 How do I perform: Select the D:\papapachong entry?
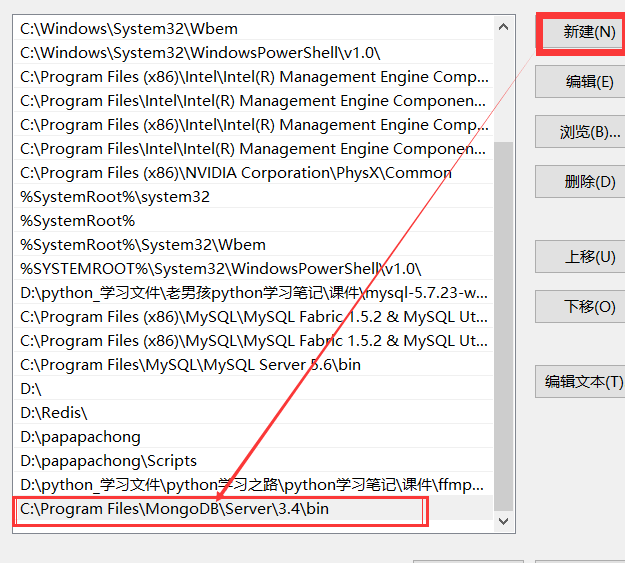[x=254, y=437]
